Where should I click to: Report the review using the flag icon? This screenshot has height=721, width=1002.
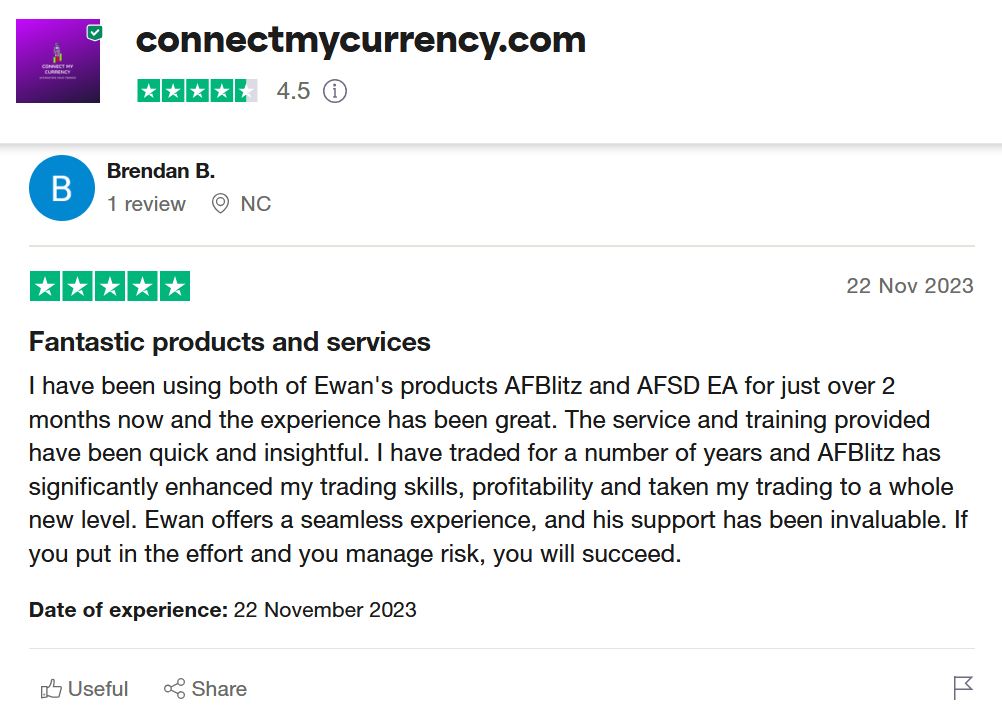tap(962, 688)
